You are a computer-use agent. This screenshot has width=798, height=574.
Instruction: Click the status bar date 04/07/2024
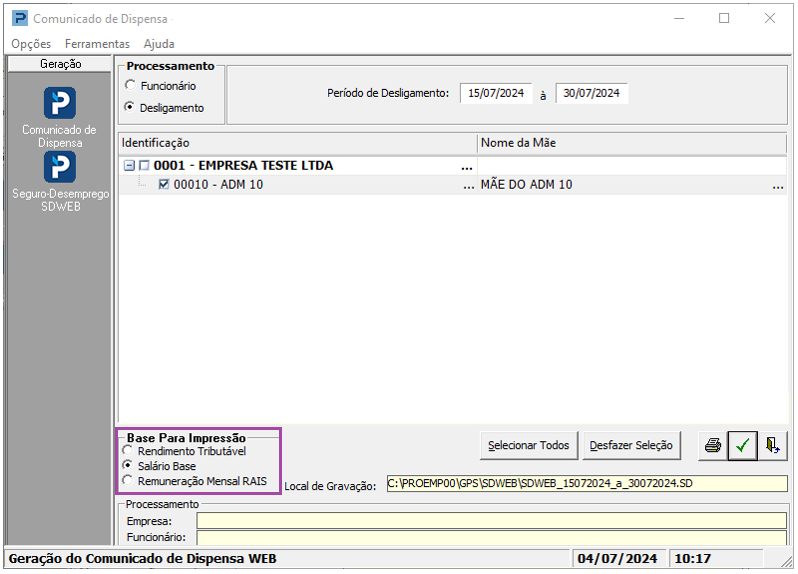[617, 559]
